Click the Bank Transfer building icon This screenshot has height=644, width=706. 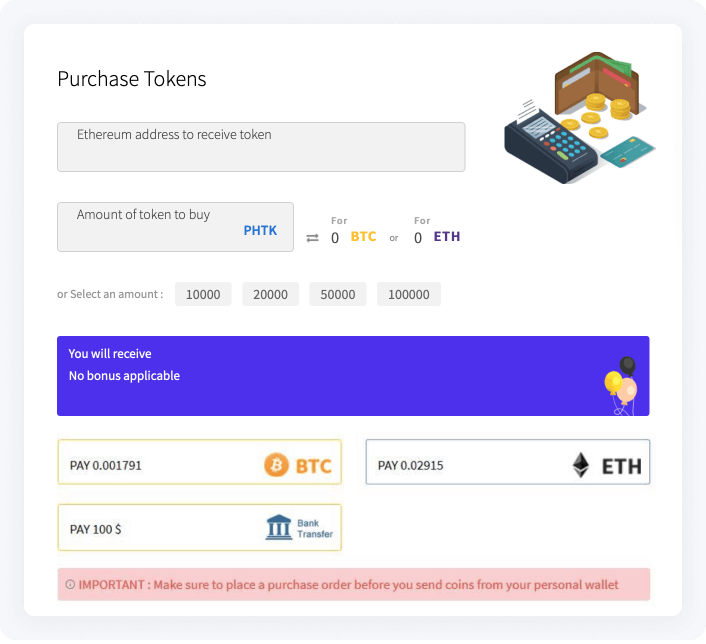(279, 527)
